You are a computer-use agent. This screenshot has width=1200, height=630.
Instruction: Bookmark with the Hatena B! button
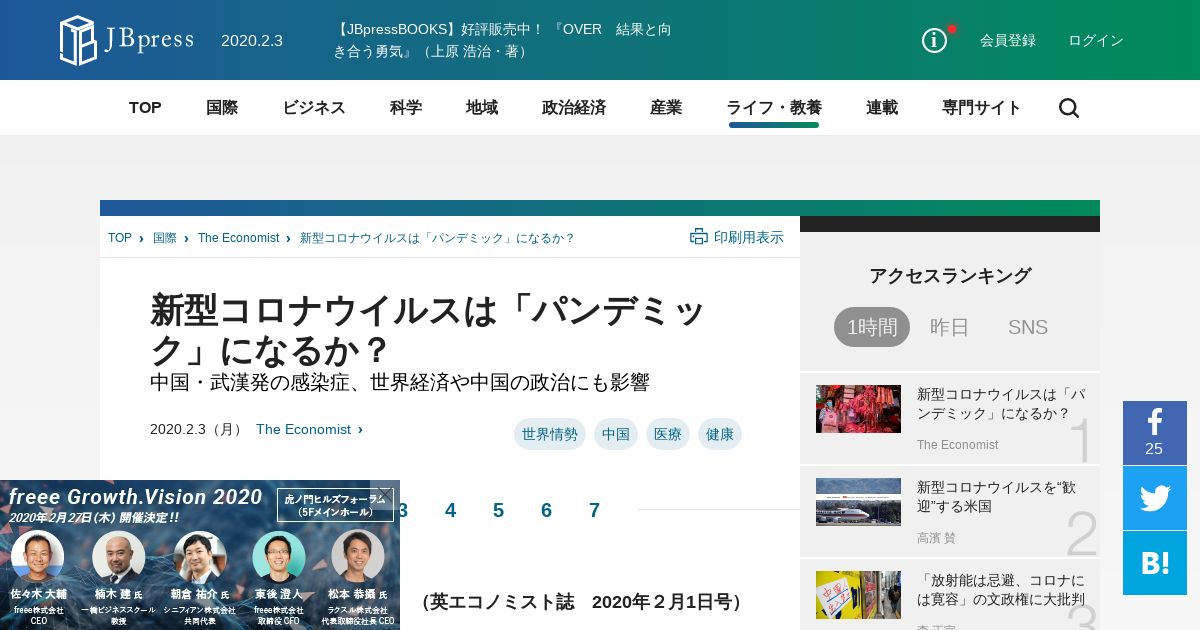[x=1155, y=563]
